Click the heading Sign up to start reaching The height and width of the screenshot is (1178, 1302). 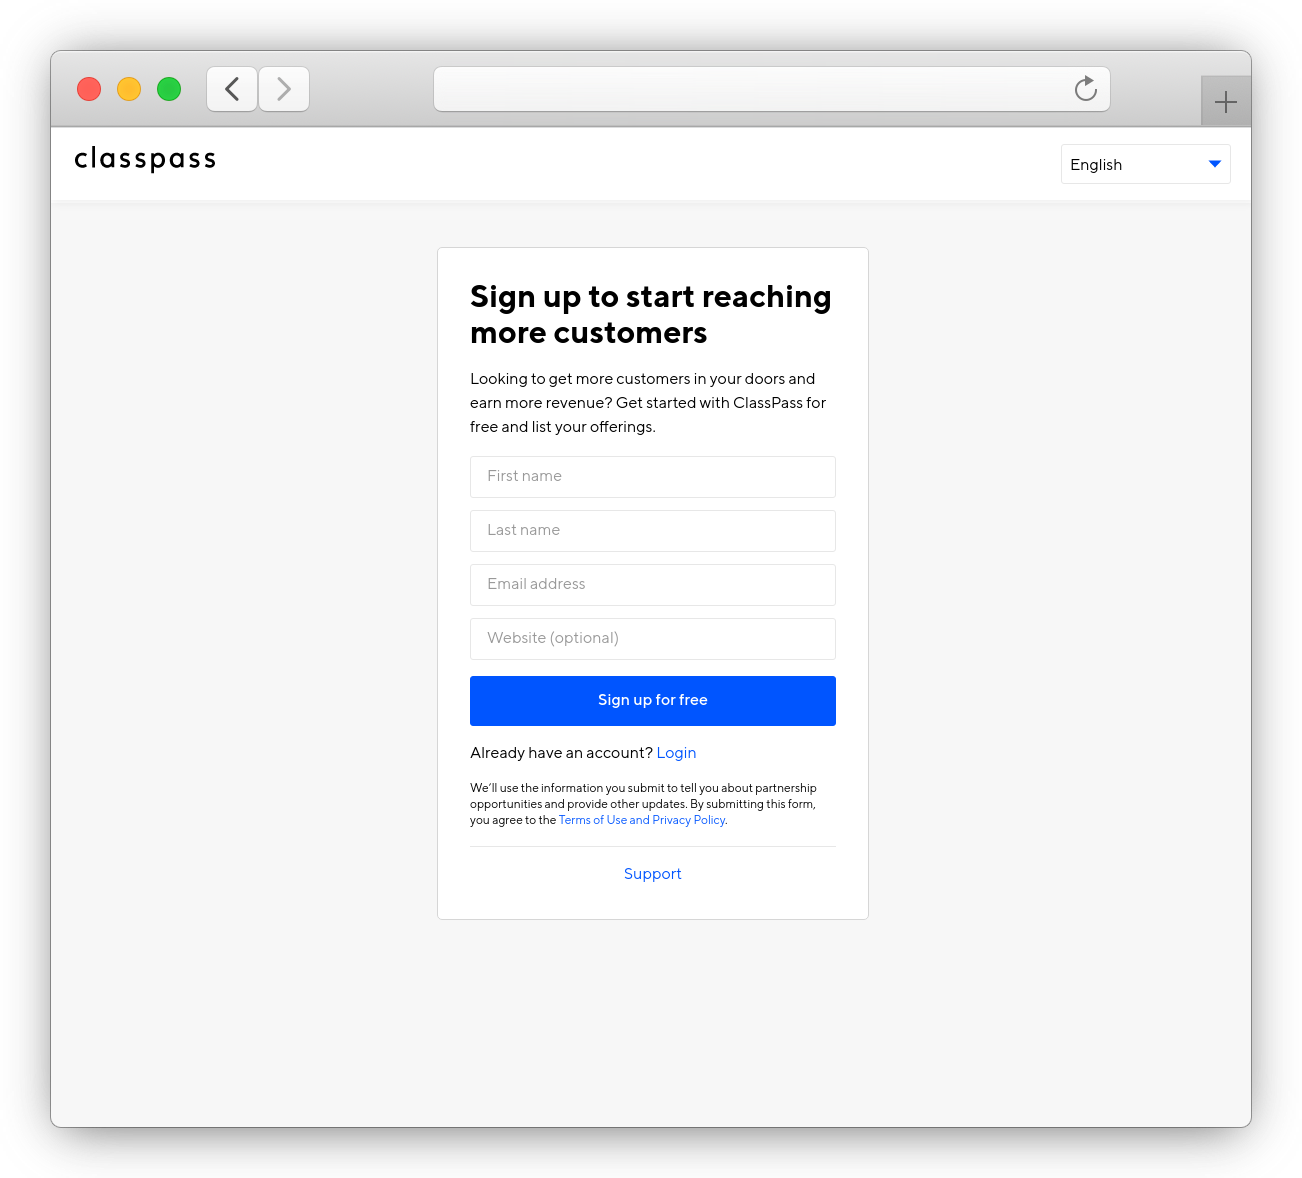(651, 315)
